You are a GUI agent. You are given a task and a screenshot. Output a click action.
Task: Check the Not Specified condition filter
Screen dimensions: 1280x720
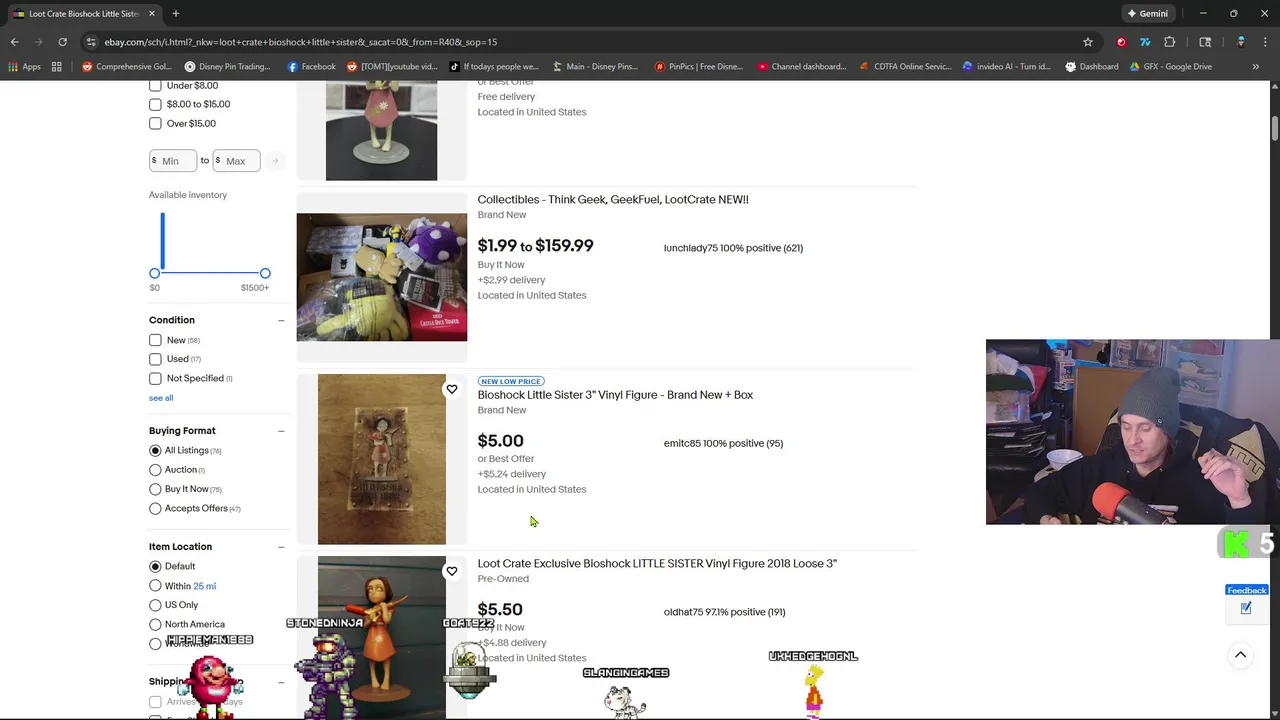coord(155,378)
